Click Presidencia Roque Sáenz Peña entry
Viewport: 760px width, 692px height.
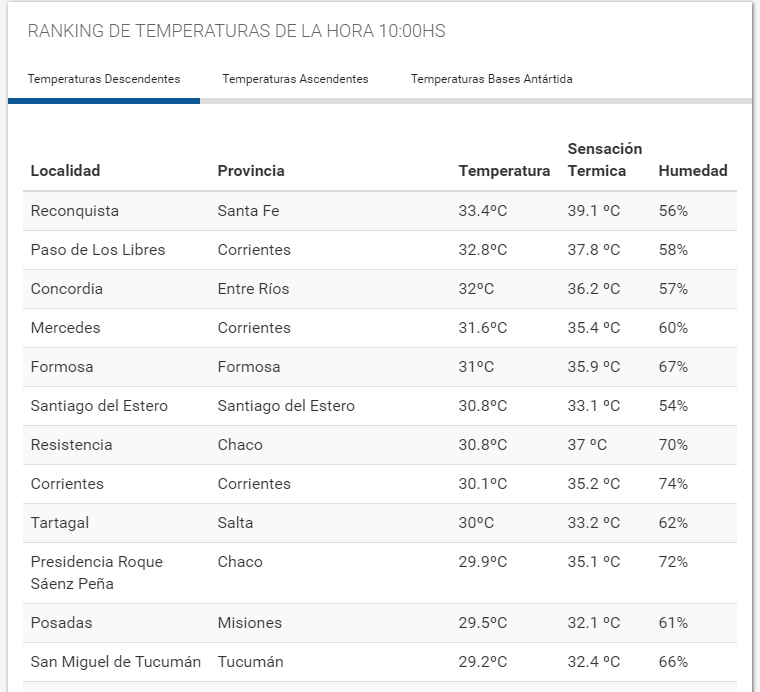(x=97, y=572)
